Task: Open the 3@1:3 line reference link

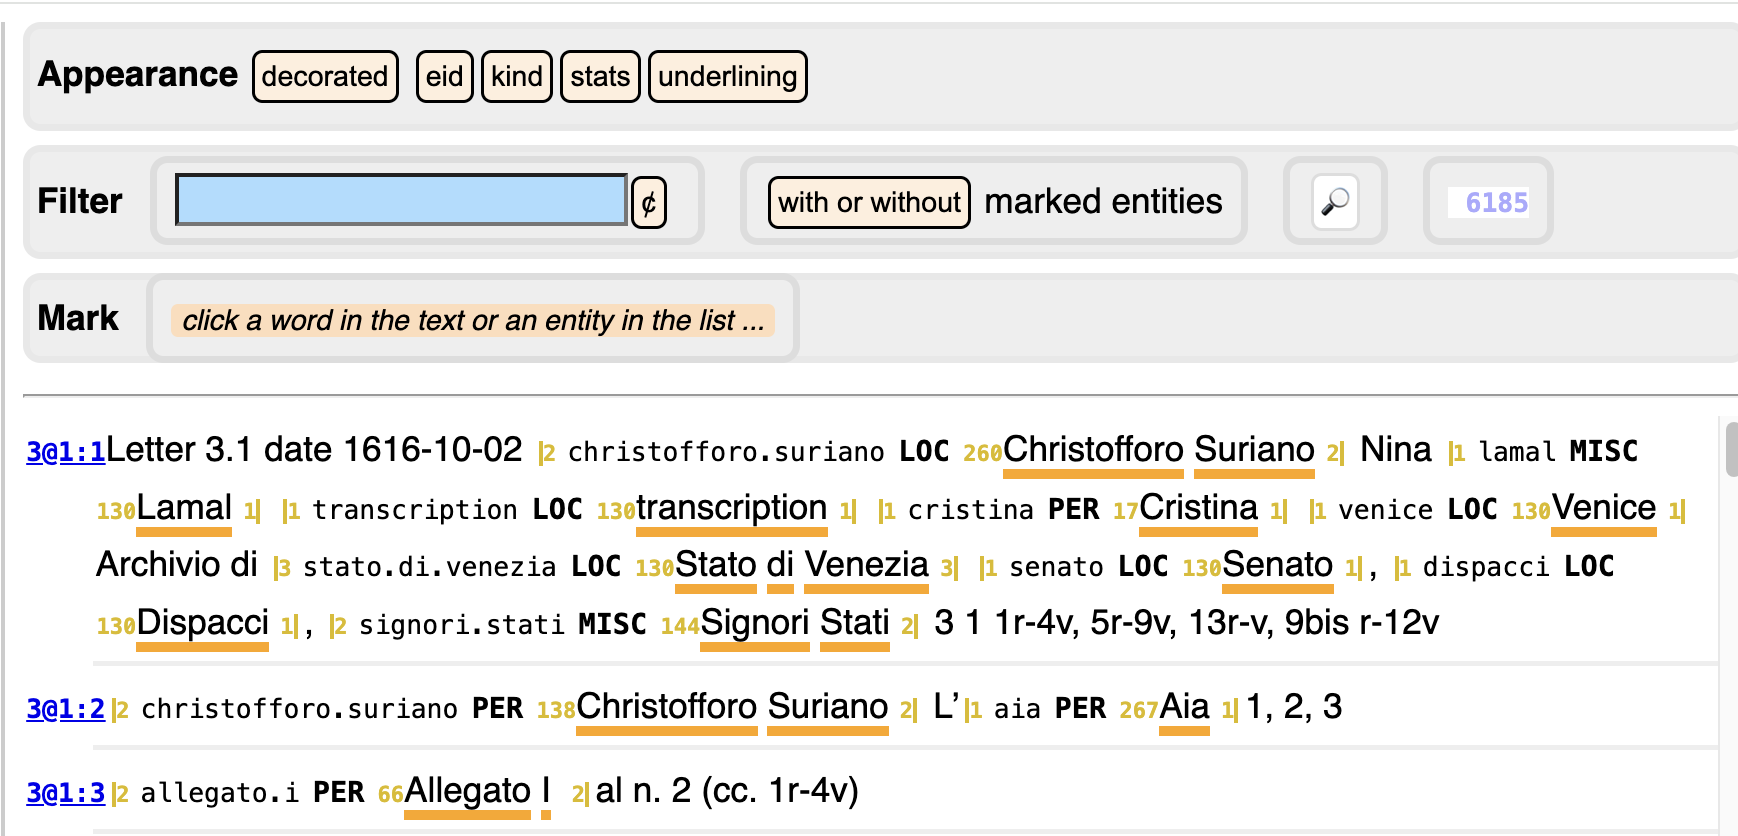Action: pyautogui.click(x=66, y=793)
